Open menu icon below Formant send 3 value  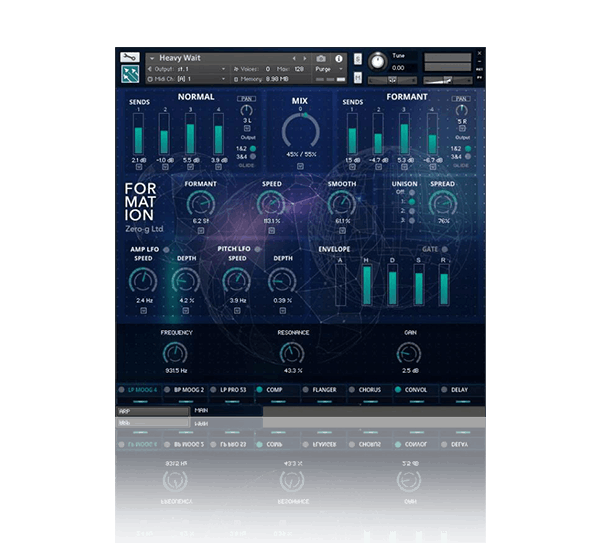(x=404, y=167)
